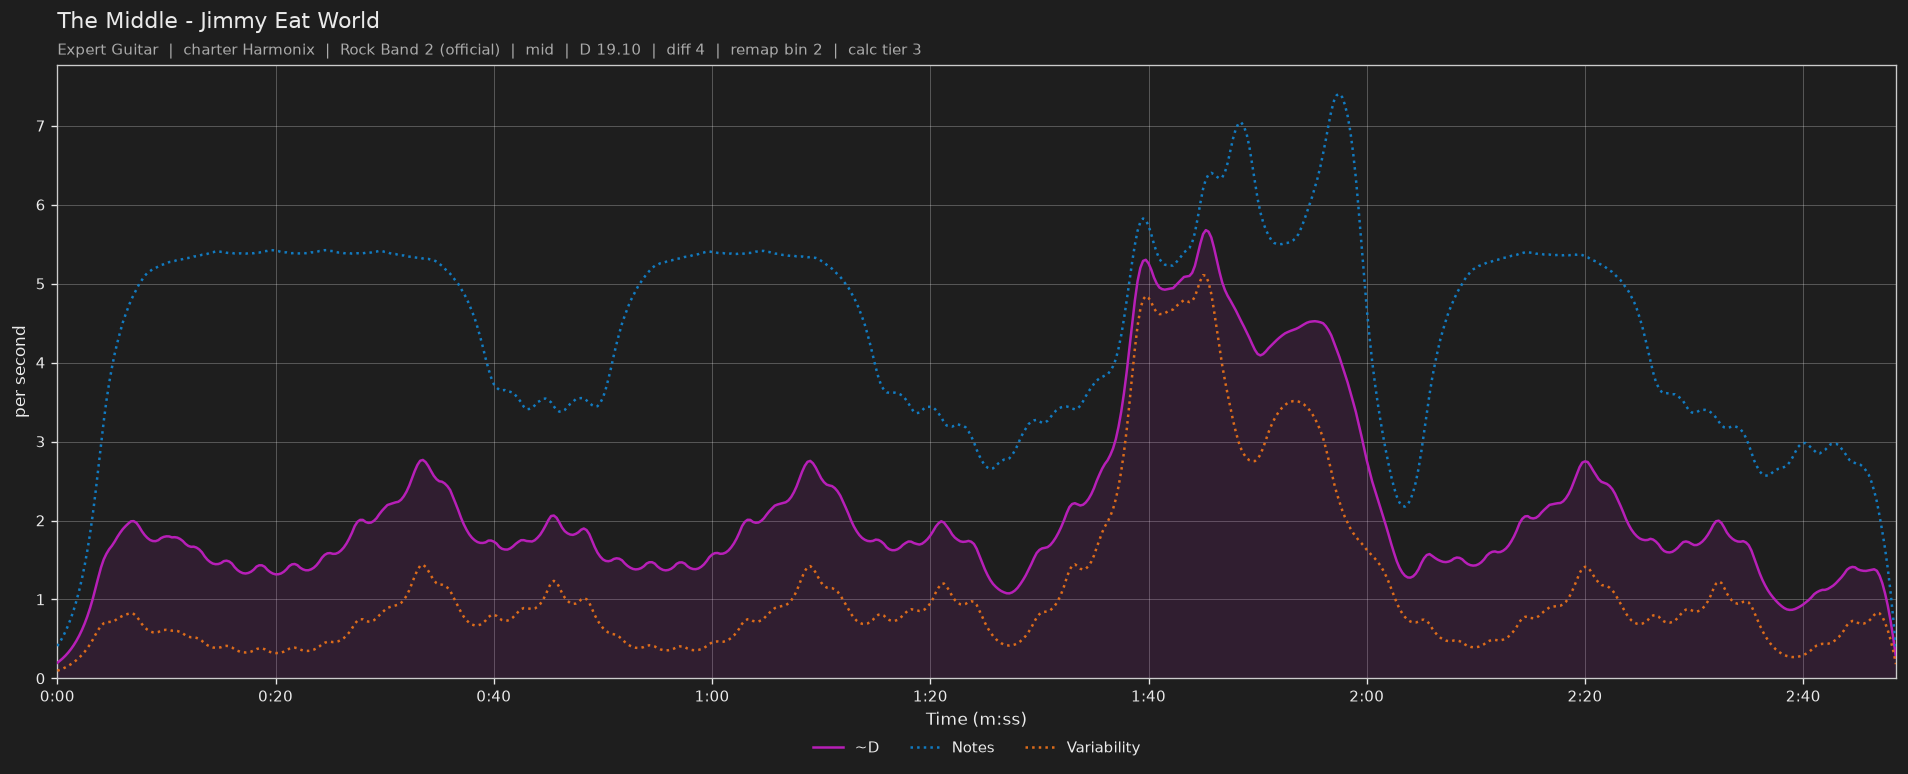This screenshot has width=1908, height=774.
Task: Click the "calc tier 3" subtitle text
Action: pos(885,50)
